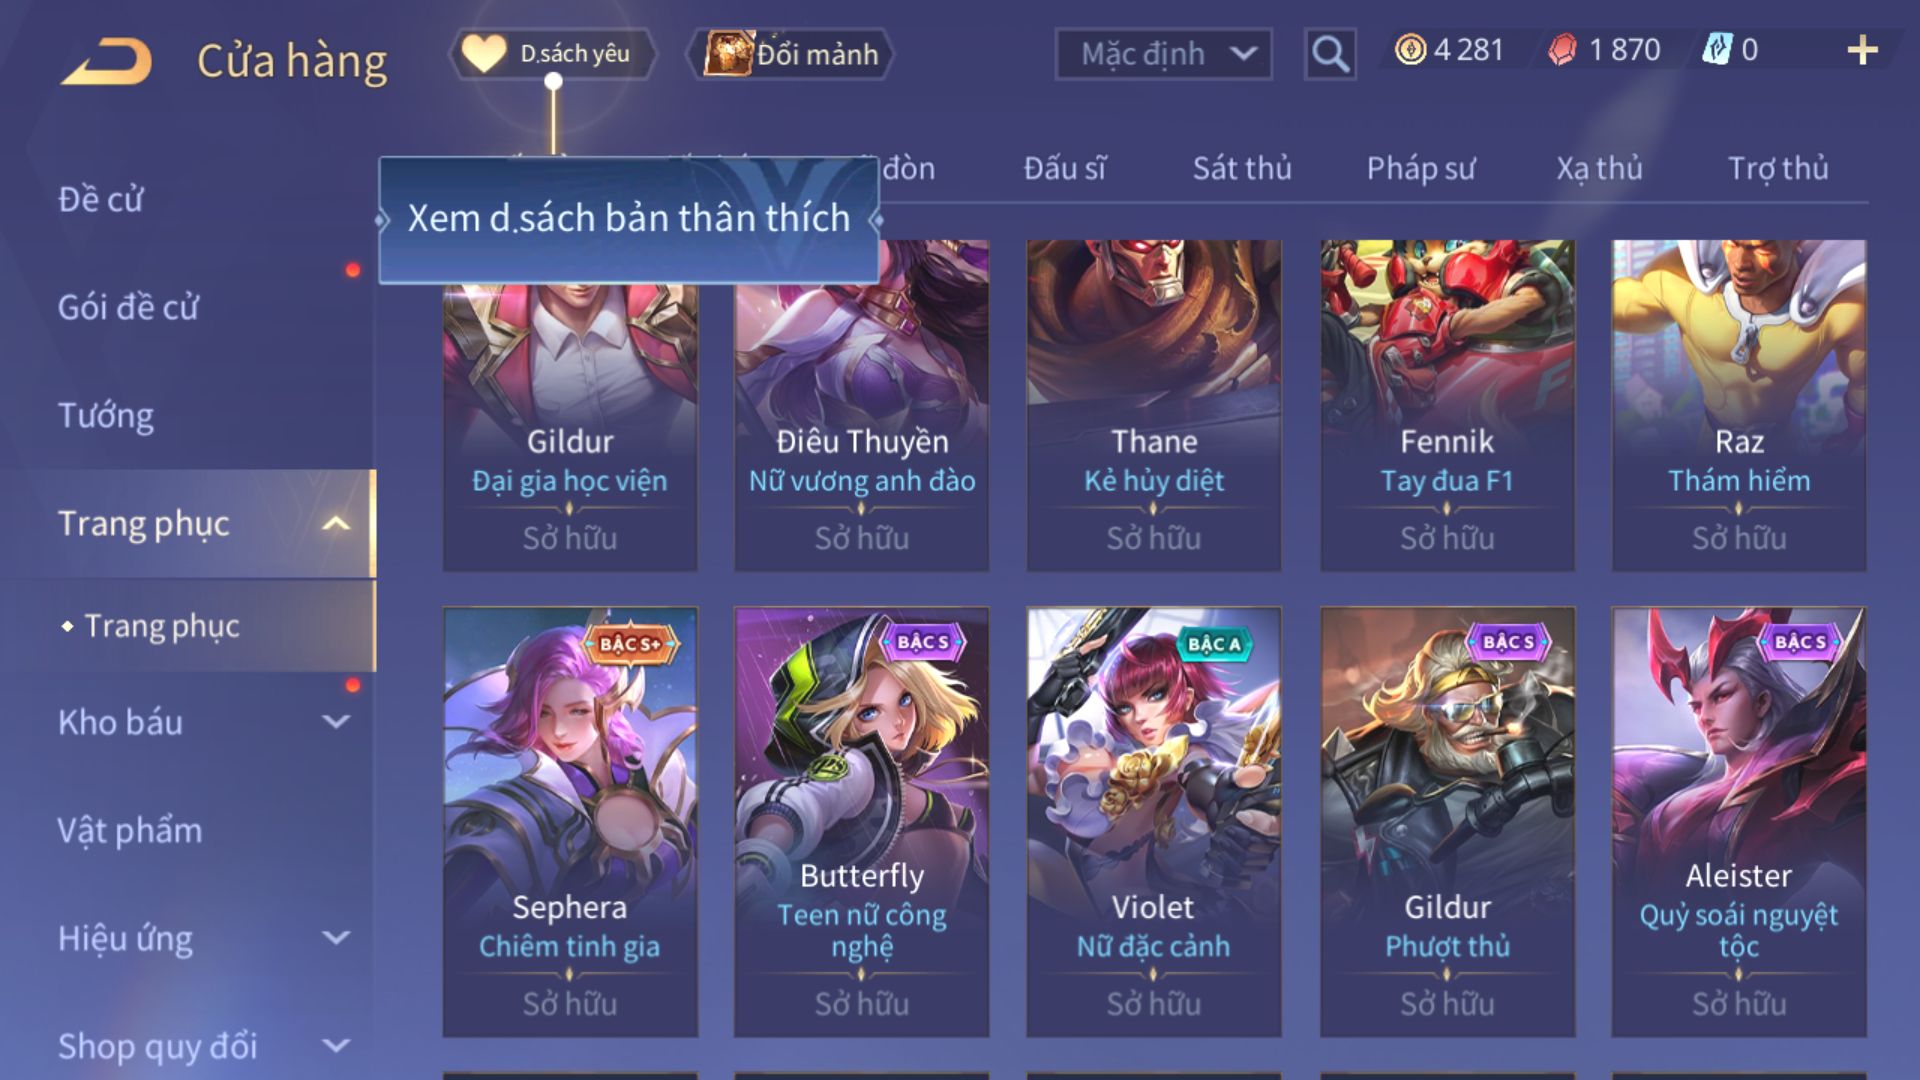Open the D.sách yêu heart favorites
This screenshot has height=1080, width=1920.
click(553, 53)
